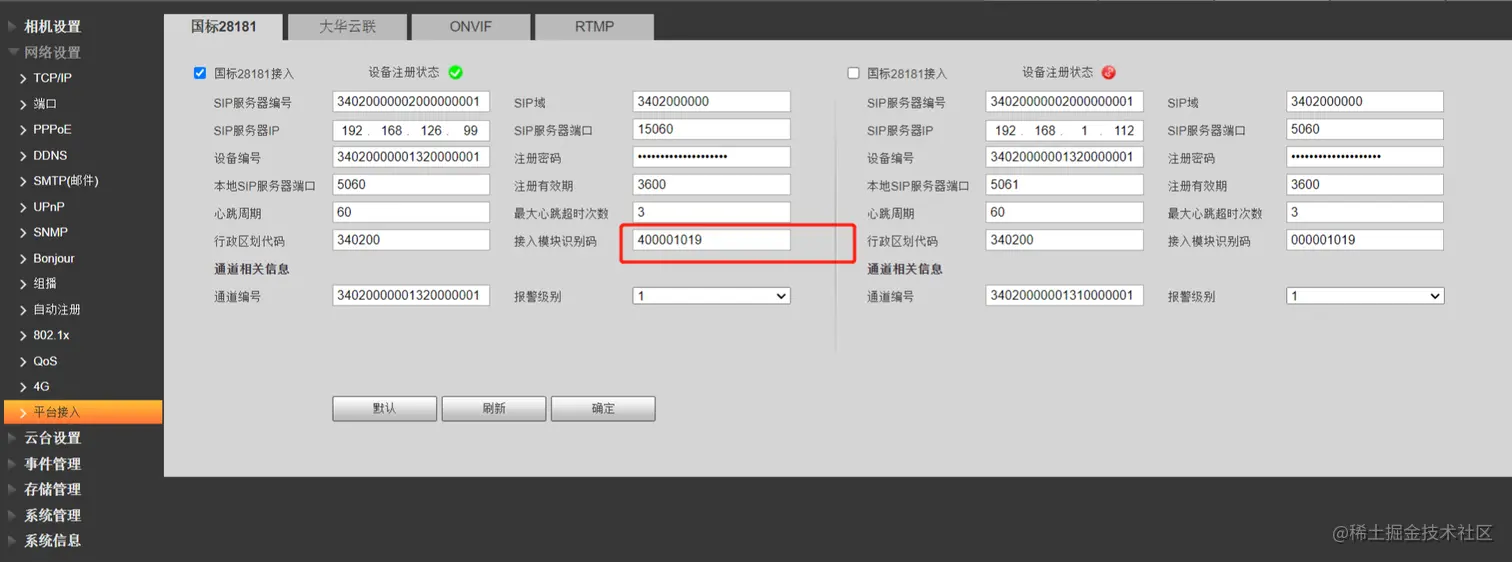Click the 接入模块识别码 field with 400001019
Screen dimensions: 1512x562
(712, 240)
